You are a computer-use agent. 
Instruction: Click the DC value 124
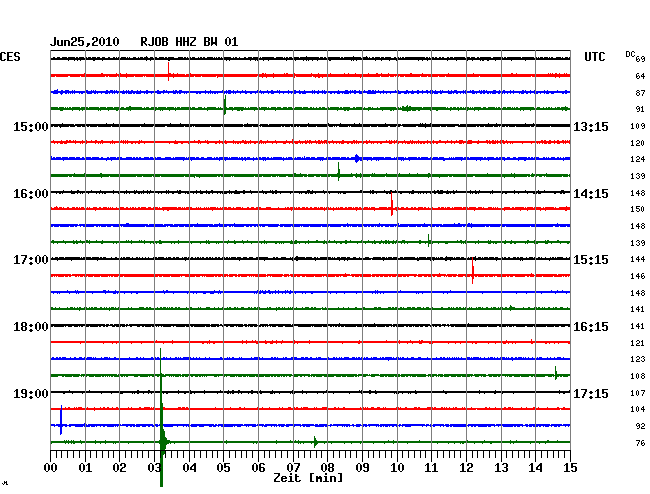(638, 159)
